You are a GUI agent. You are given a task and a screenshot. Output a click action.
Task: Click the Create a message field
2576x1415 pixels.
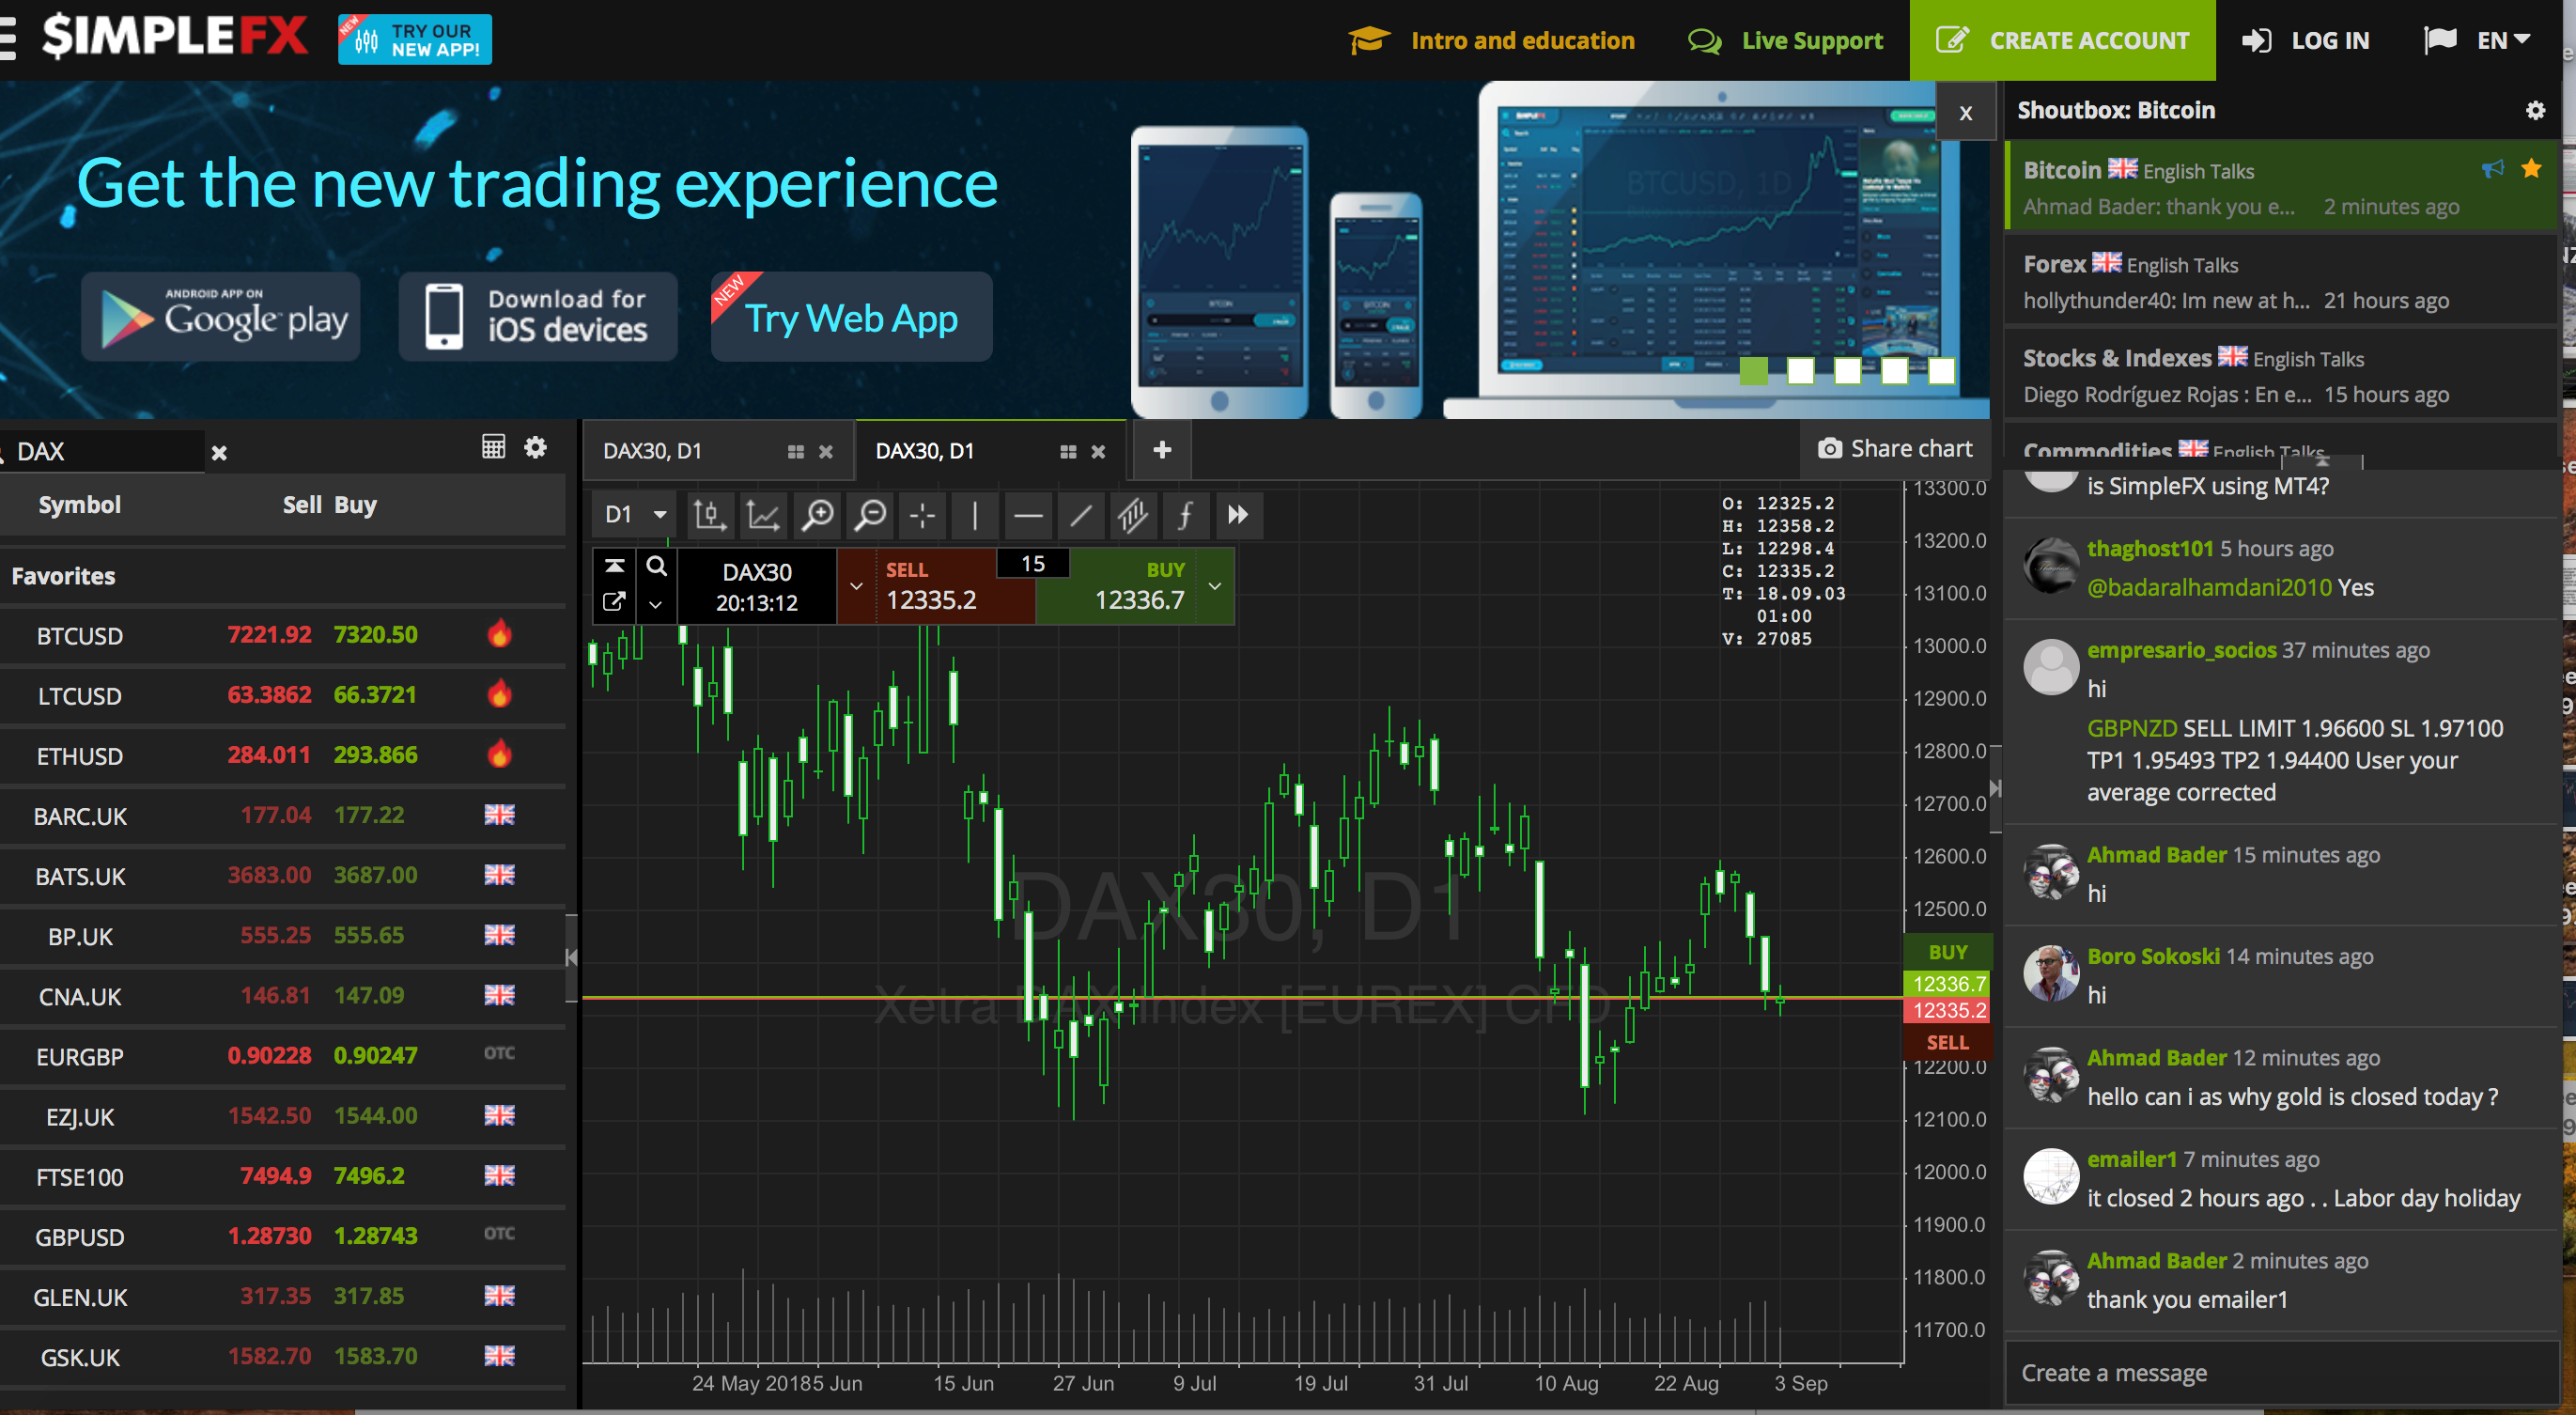(2281, 1372)
